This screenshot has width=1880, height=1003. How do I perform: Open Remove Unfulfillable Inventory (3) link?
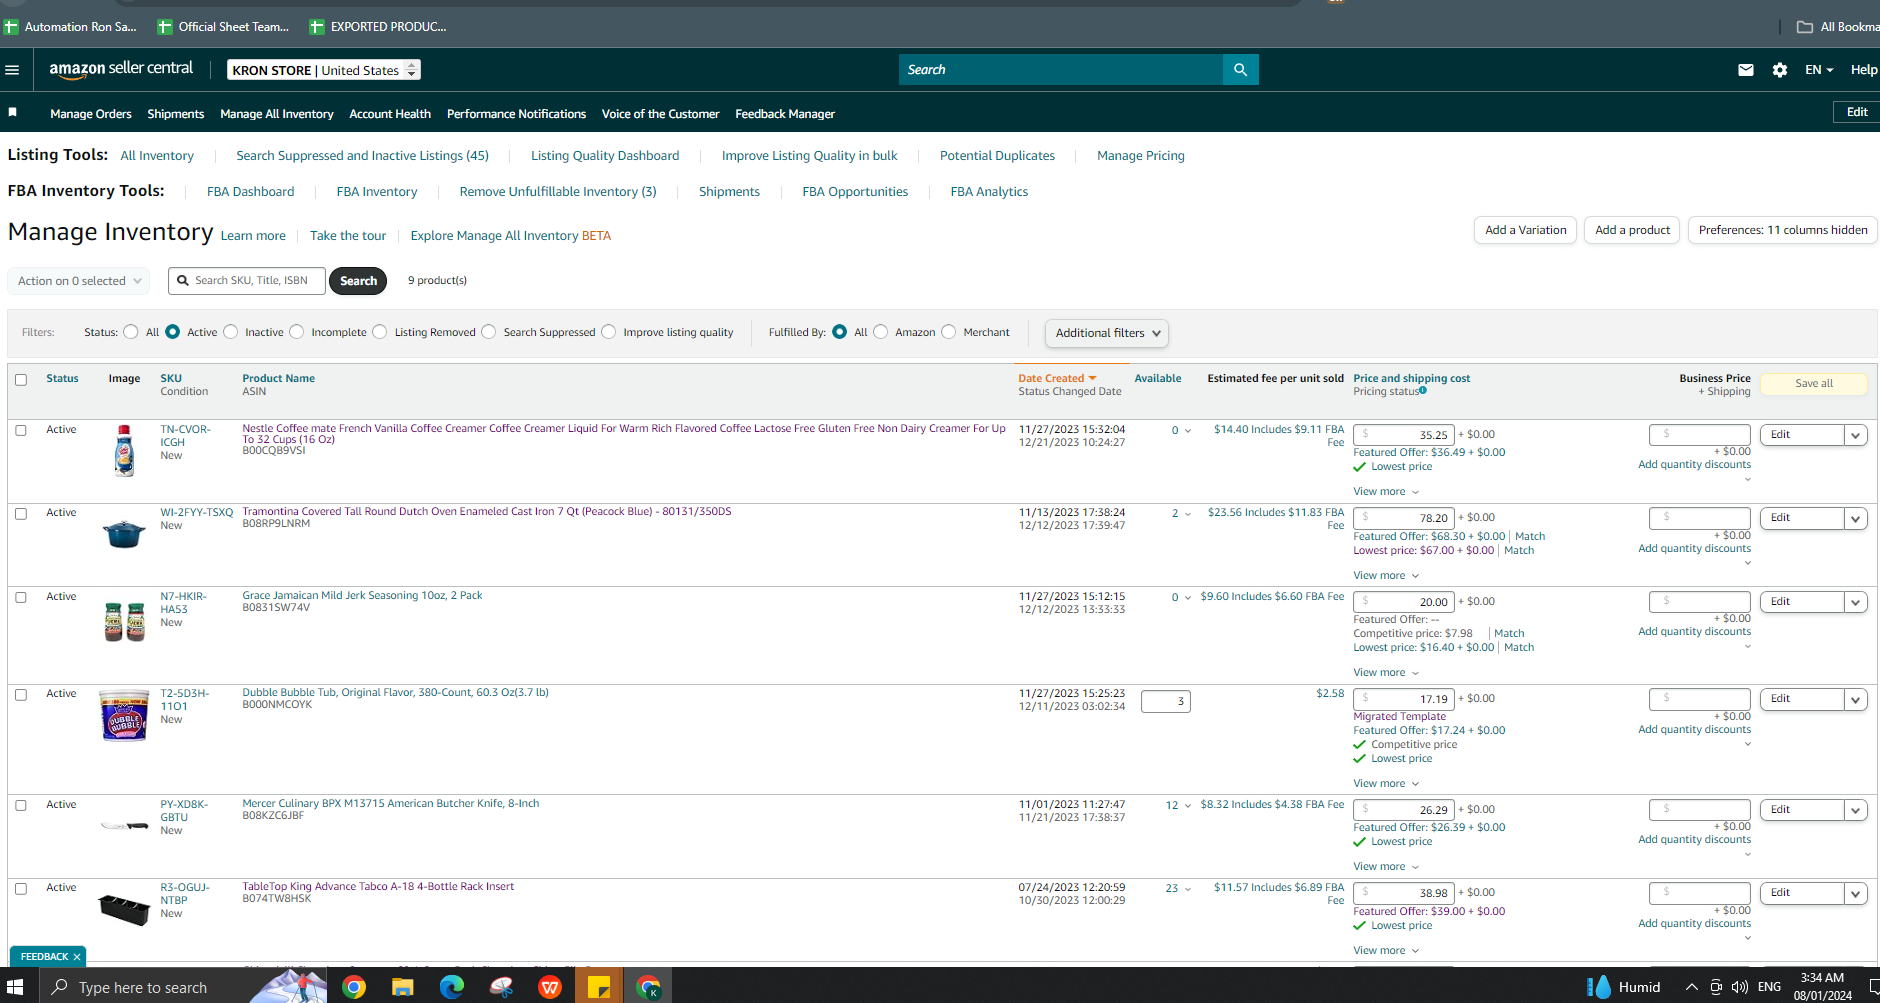click(x=558, y=192)
